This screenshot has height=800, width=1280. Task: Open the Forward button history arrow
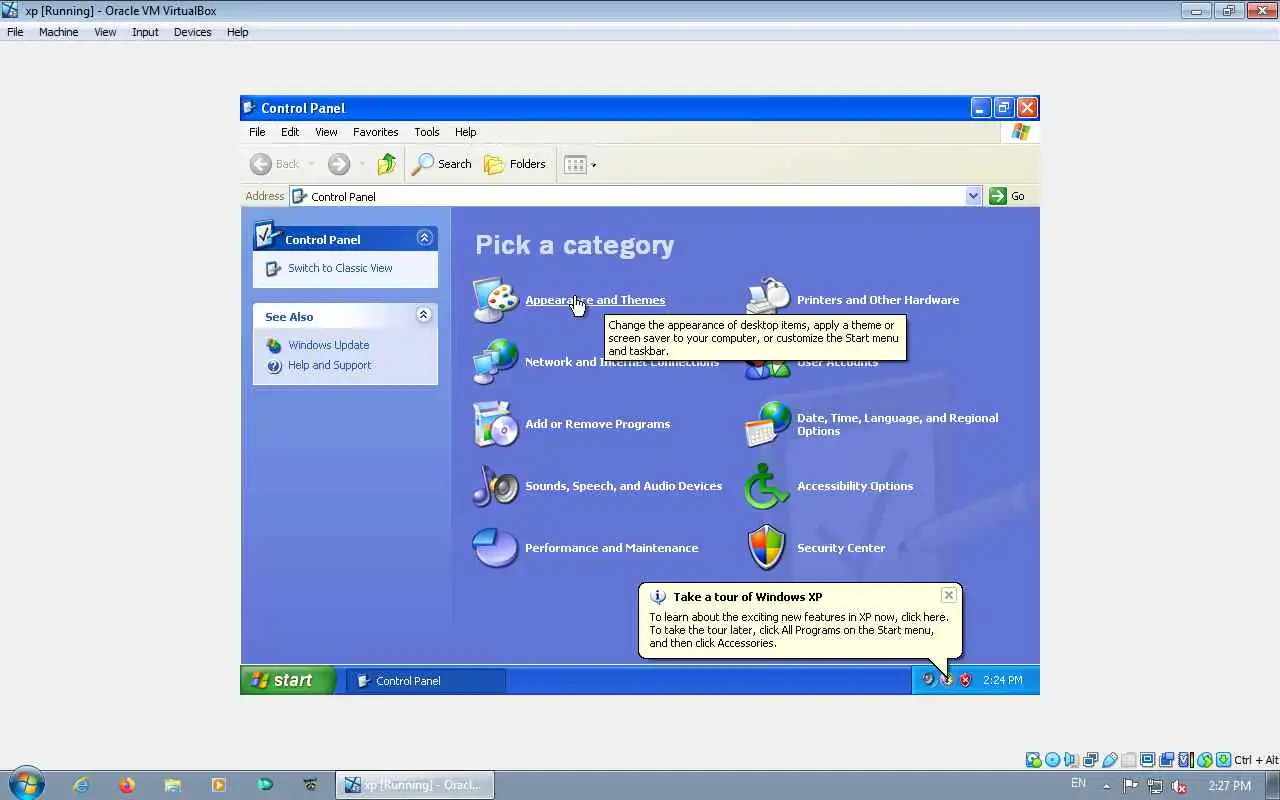click(x=361, y=164)
